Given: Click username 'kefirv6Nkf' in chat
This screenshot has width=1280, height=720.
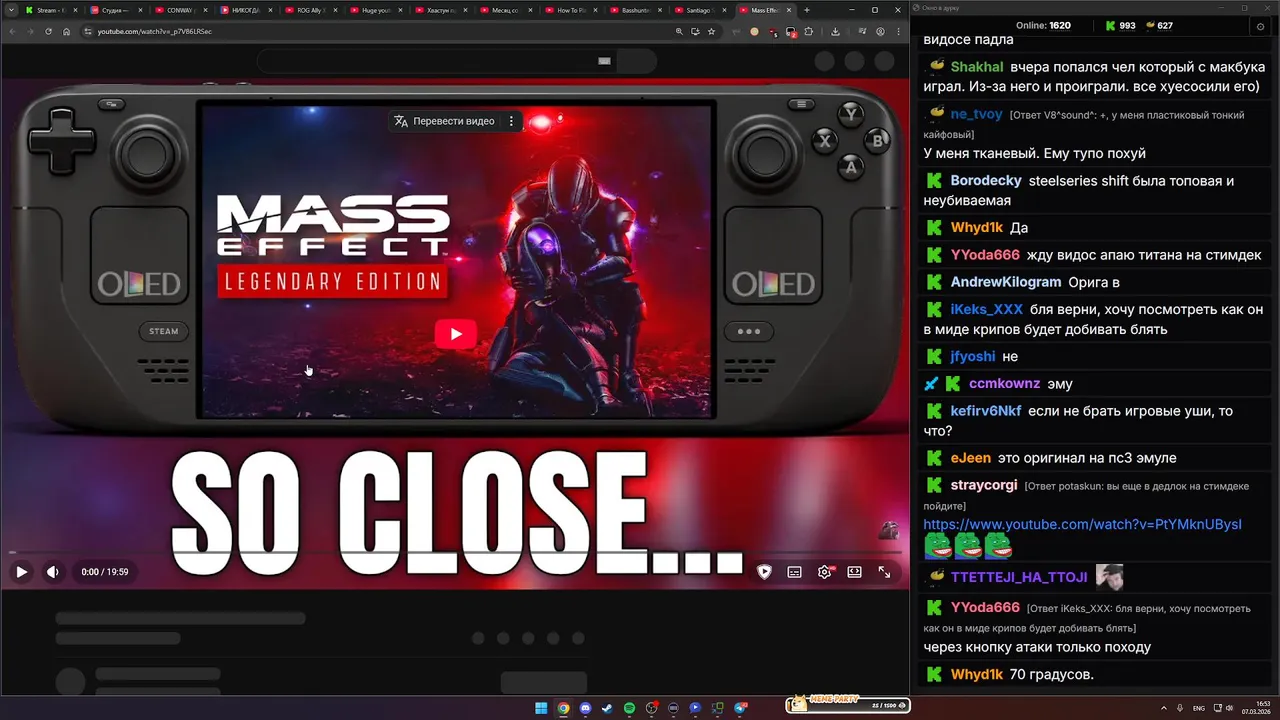Looking at the screenshot, I should pyautogui.click(x=986, y=411).
